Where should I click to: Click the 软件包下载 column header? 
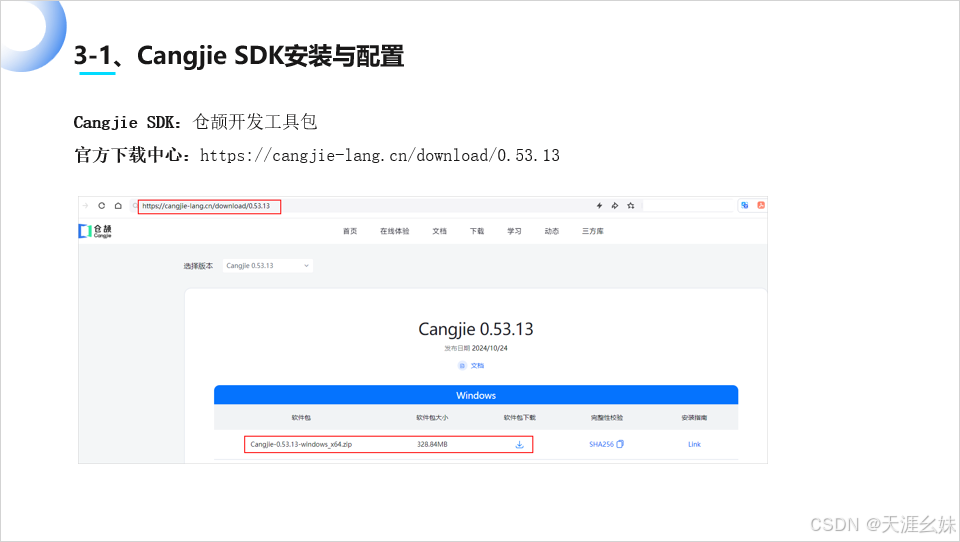pos(520,418)
